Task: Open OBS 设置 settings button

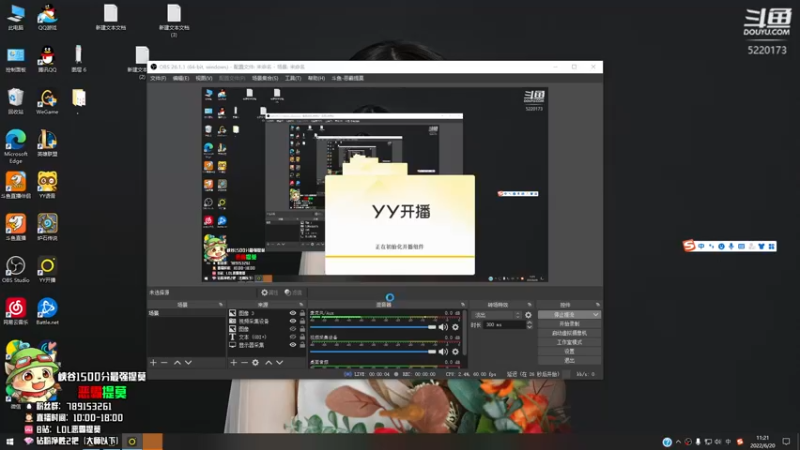Action: (x=569, y=352)
